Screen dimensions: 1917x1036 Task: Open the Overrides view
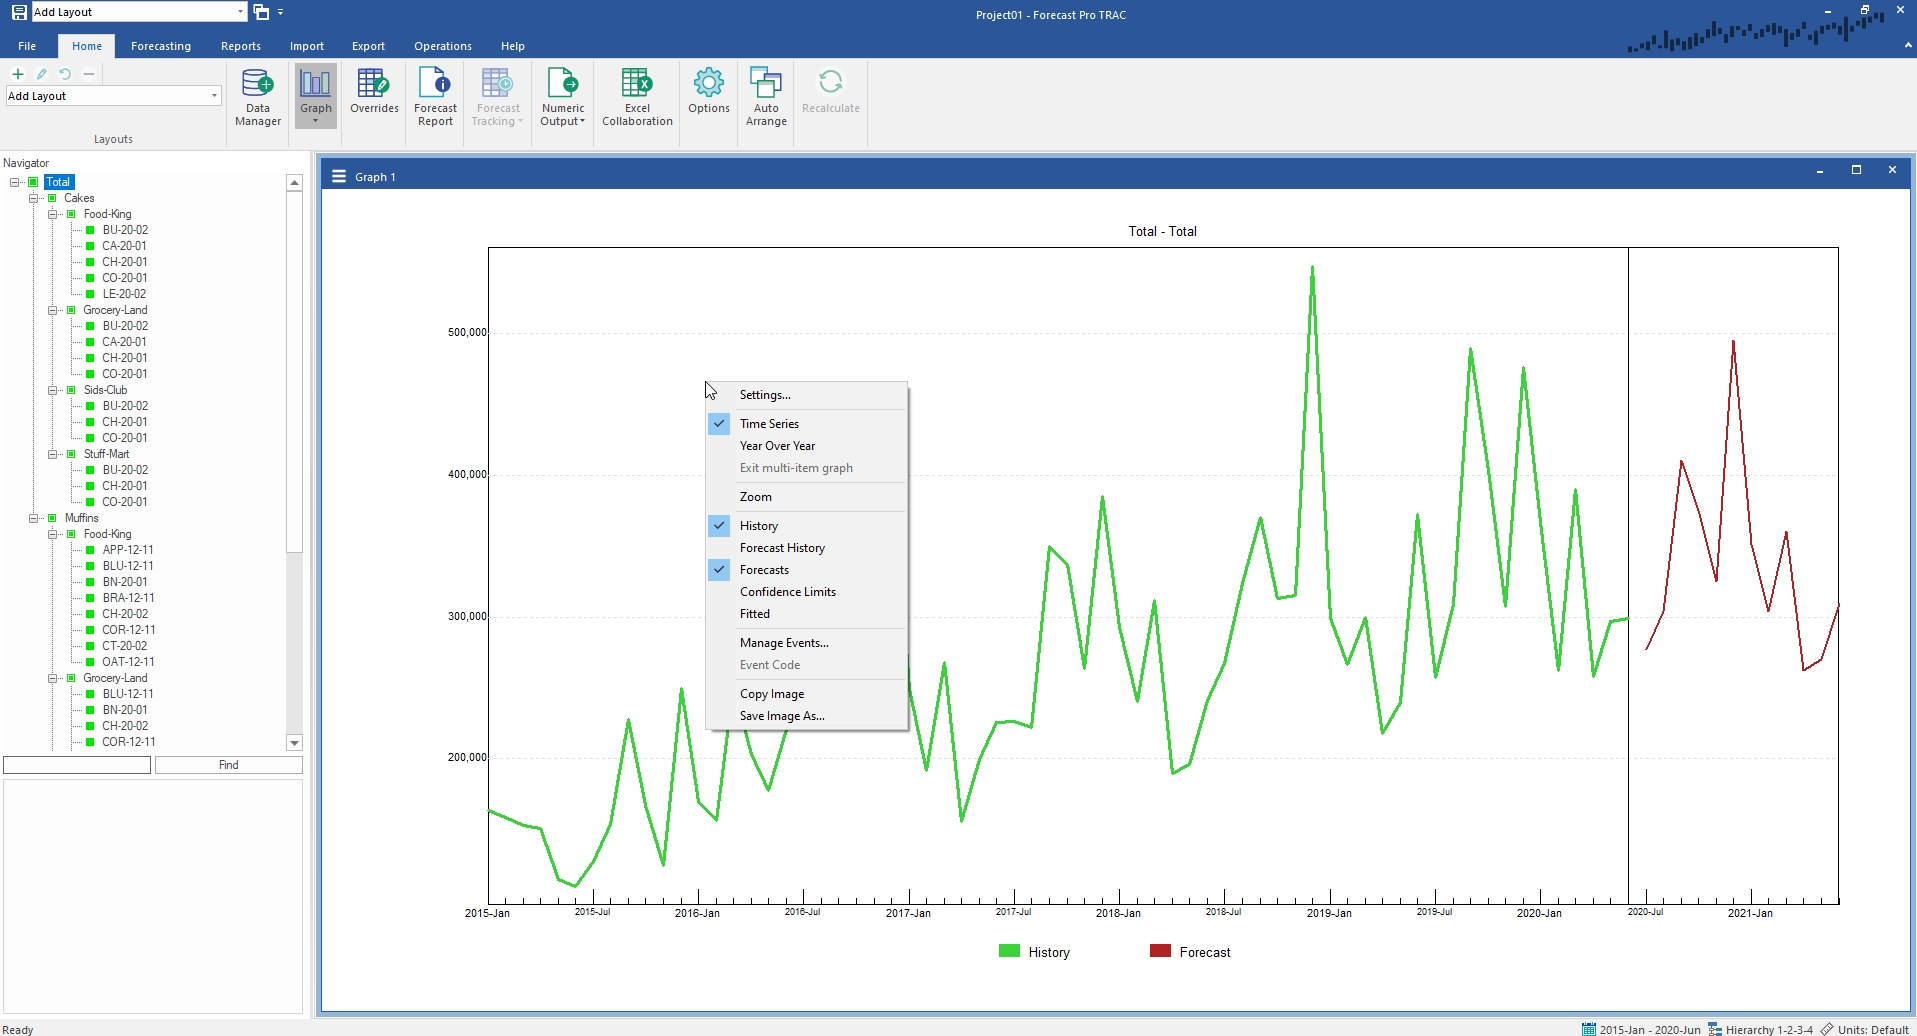374,92
